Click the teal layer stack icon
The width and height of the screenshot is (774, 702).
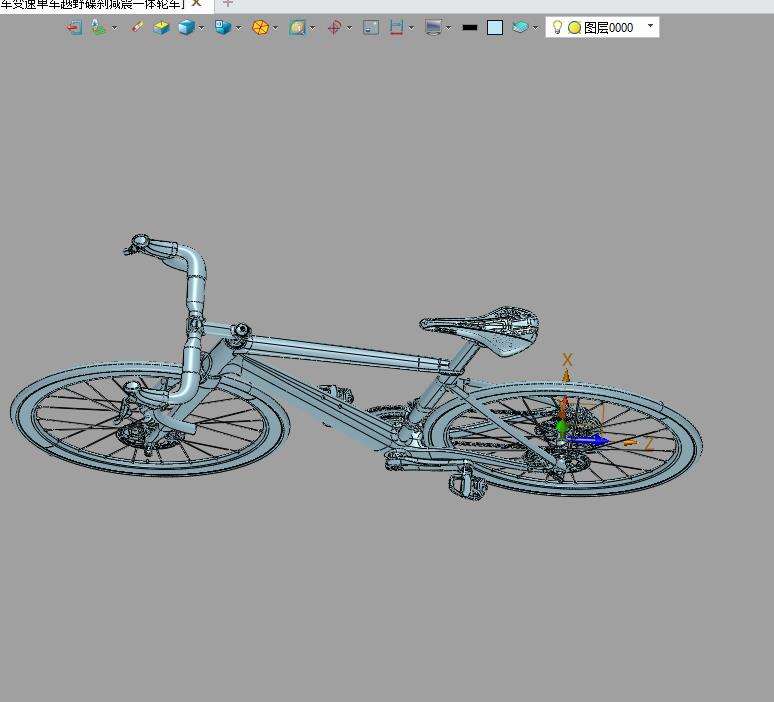coord(519,28)
